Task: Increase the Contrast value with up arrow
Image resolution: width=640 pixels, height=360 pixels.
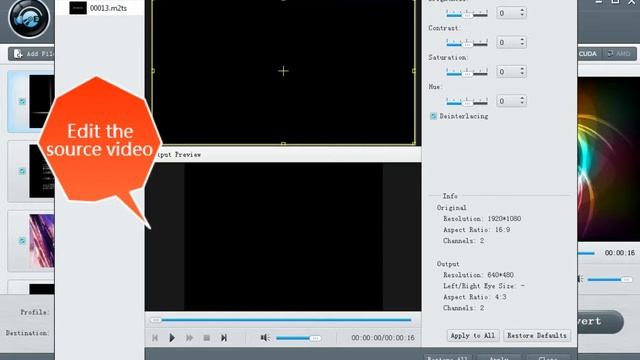Action: (522, 40)
